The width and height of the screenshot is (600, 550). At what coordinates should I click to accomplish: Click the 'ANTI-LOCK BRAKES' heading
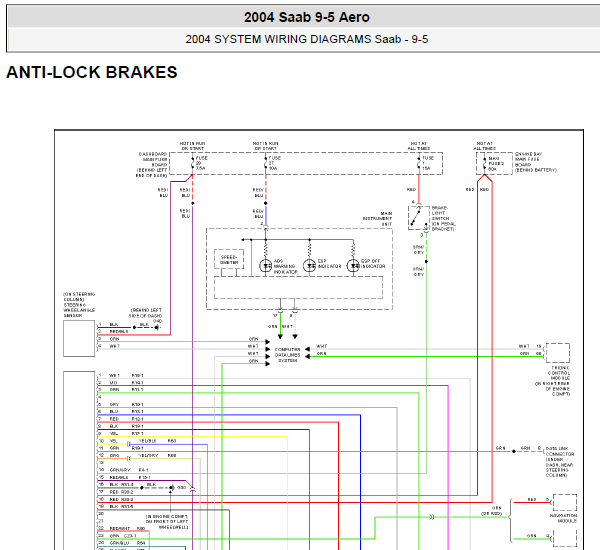92,72
